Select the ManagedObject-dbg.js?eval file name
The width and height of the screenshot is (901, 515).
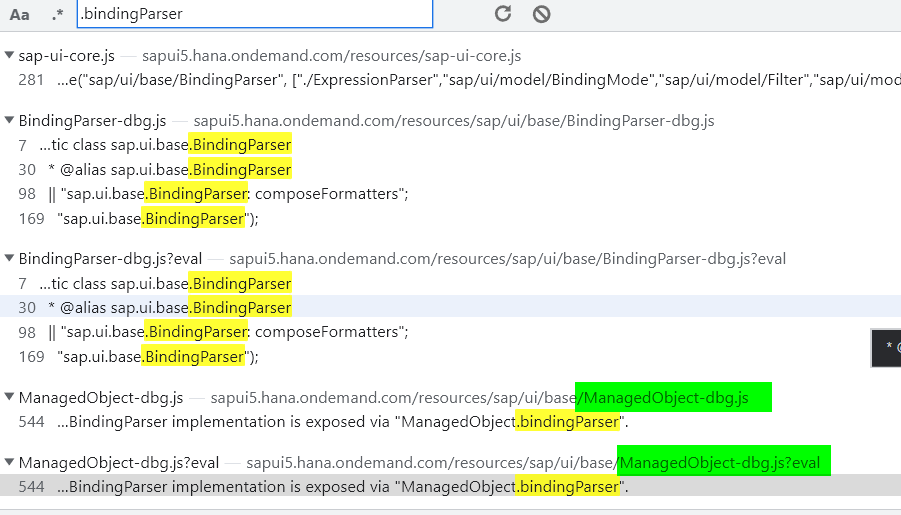[x=119, y=463]
